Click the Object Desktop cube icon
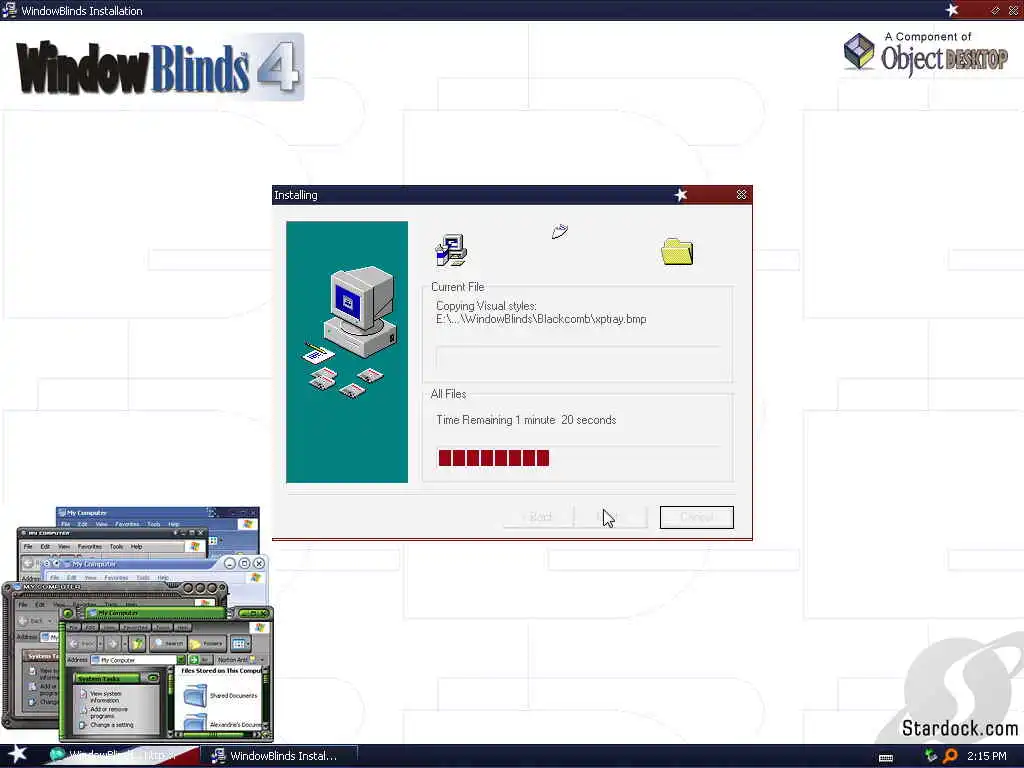 coord(859,52)
